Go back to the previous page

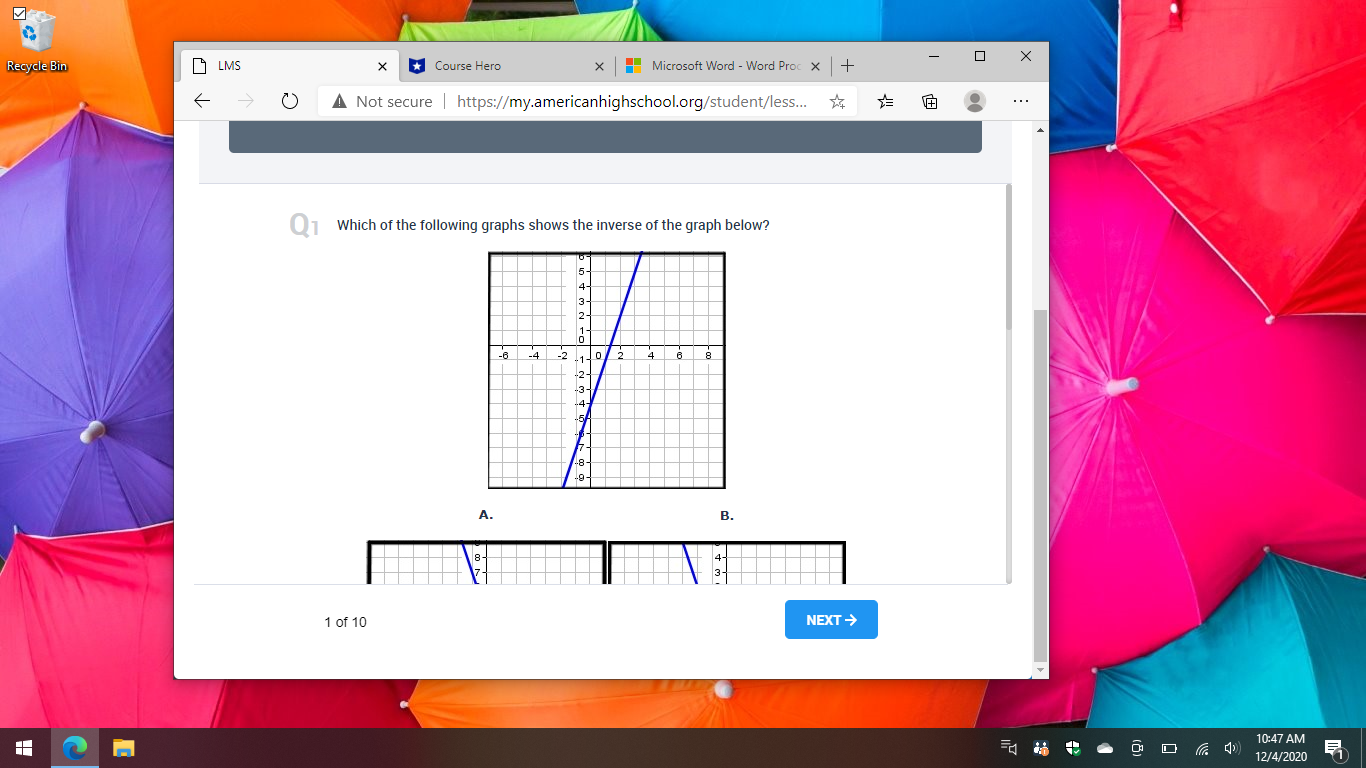(202, 101)
